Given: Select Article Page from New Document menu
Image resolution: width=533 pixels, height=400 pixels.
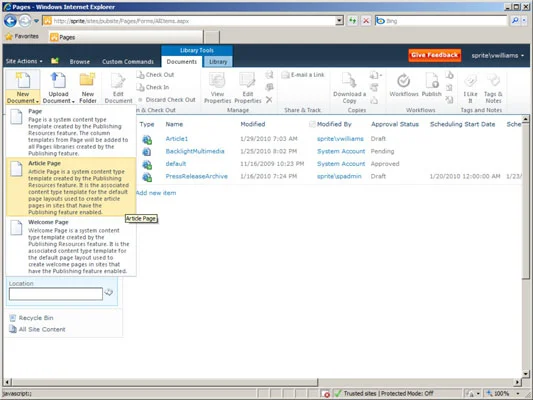Looking at the screenshot, I should click(71, 187).
